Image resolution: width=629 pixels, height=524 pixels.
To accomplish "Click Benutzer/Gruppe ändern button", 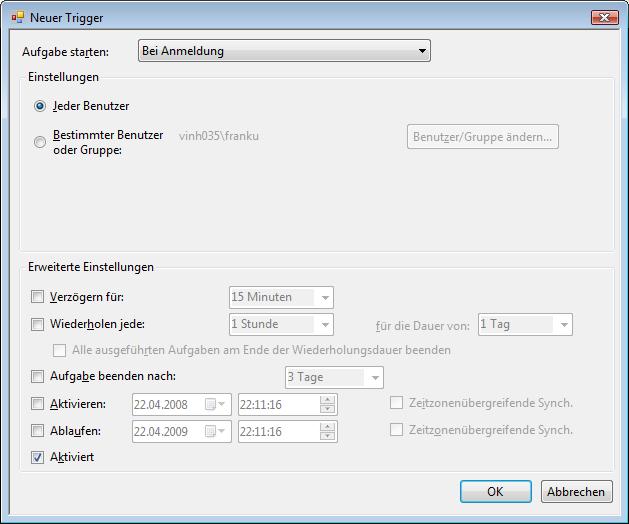I will point(483,137).
